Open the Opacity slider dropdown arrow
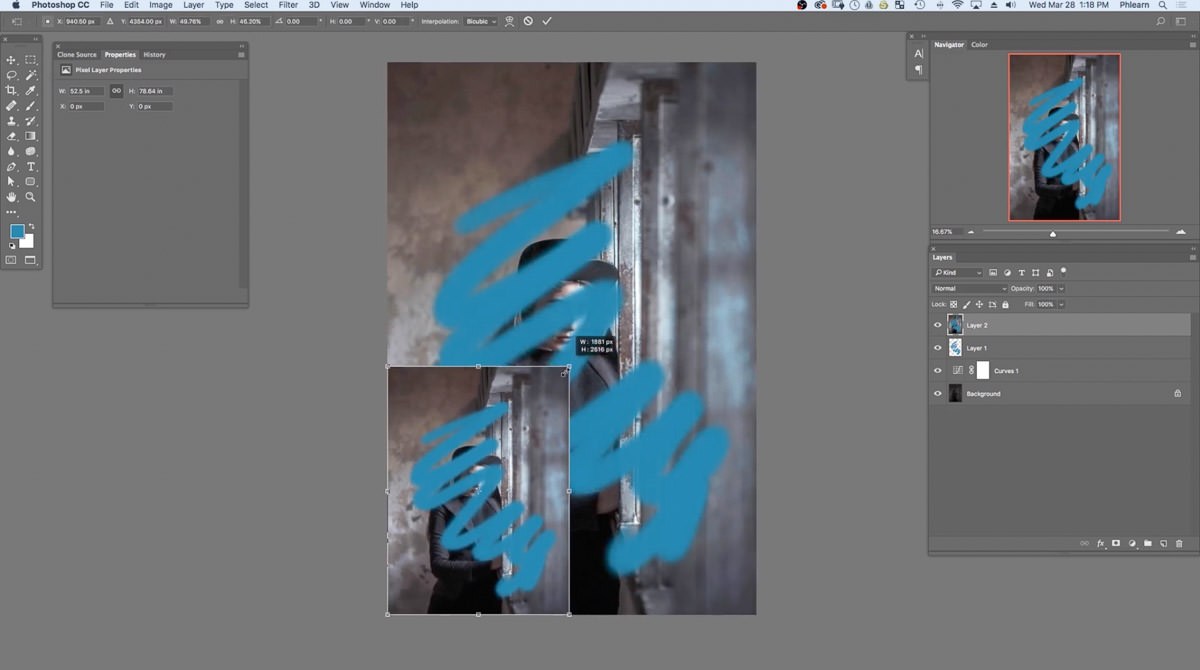The image size is (1200, 670). (1061, 288)
